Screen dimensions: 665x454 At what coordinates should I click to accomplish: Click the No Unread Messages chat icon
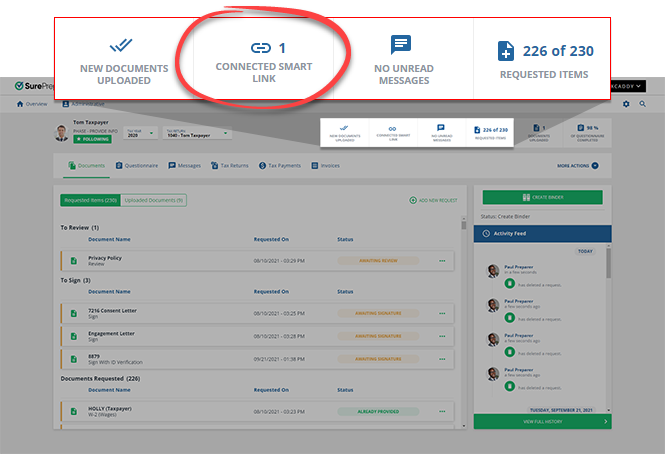401,45
